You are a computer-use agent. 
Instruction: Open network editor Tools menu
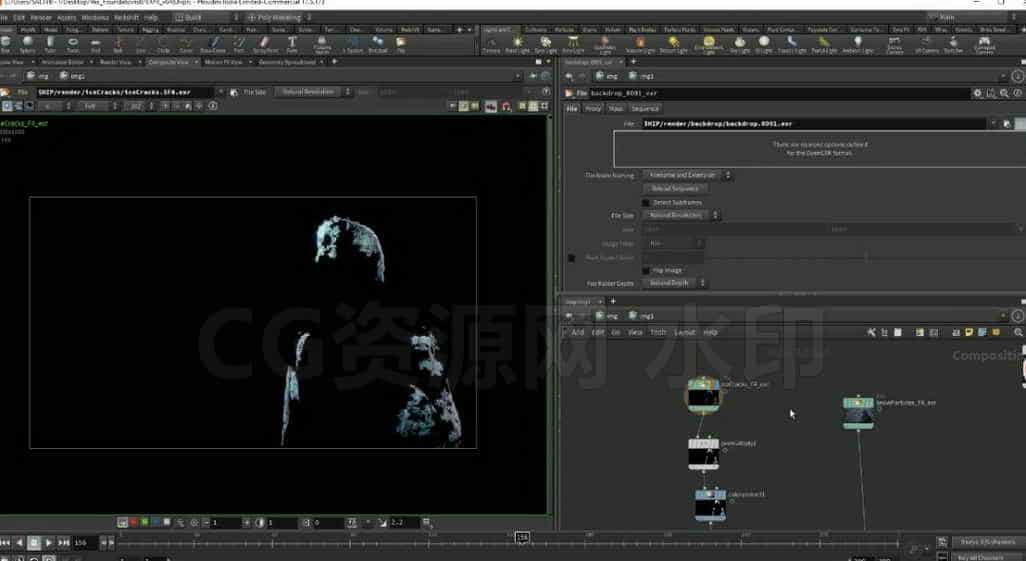(x=658, y=333)
